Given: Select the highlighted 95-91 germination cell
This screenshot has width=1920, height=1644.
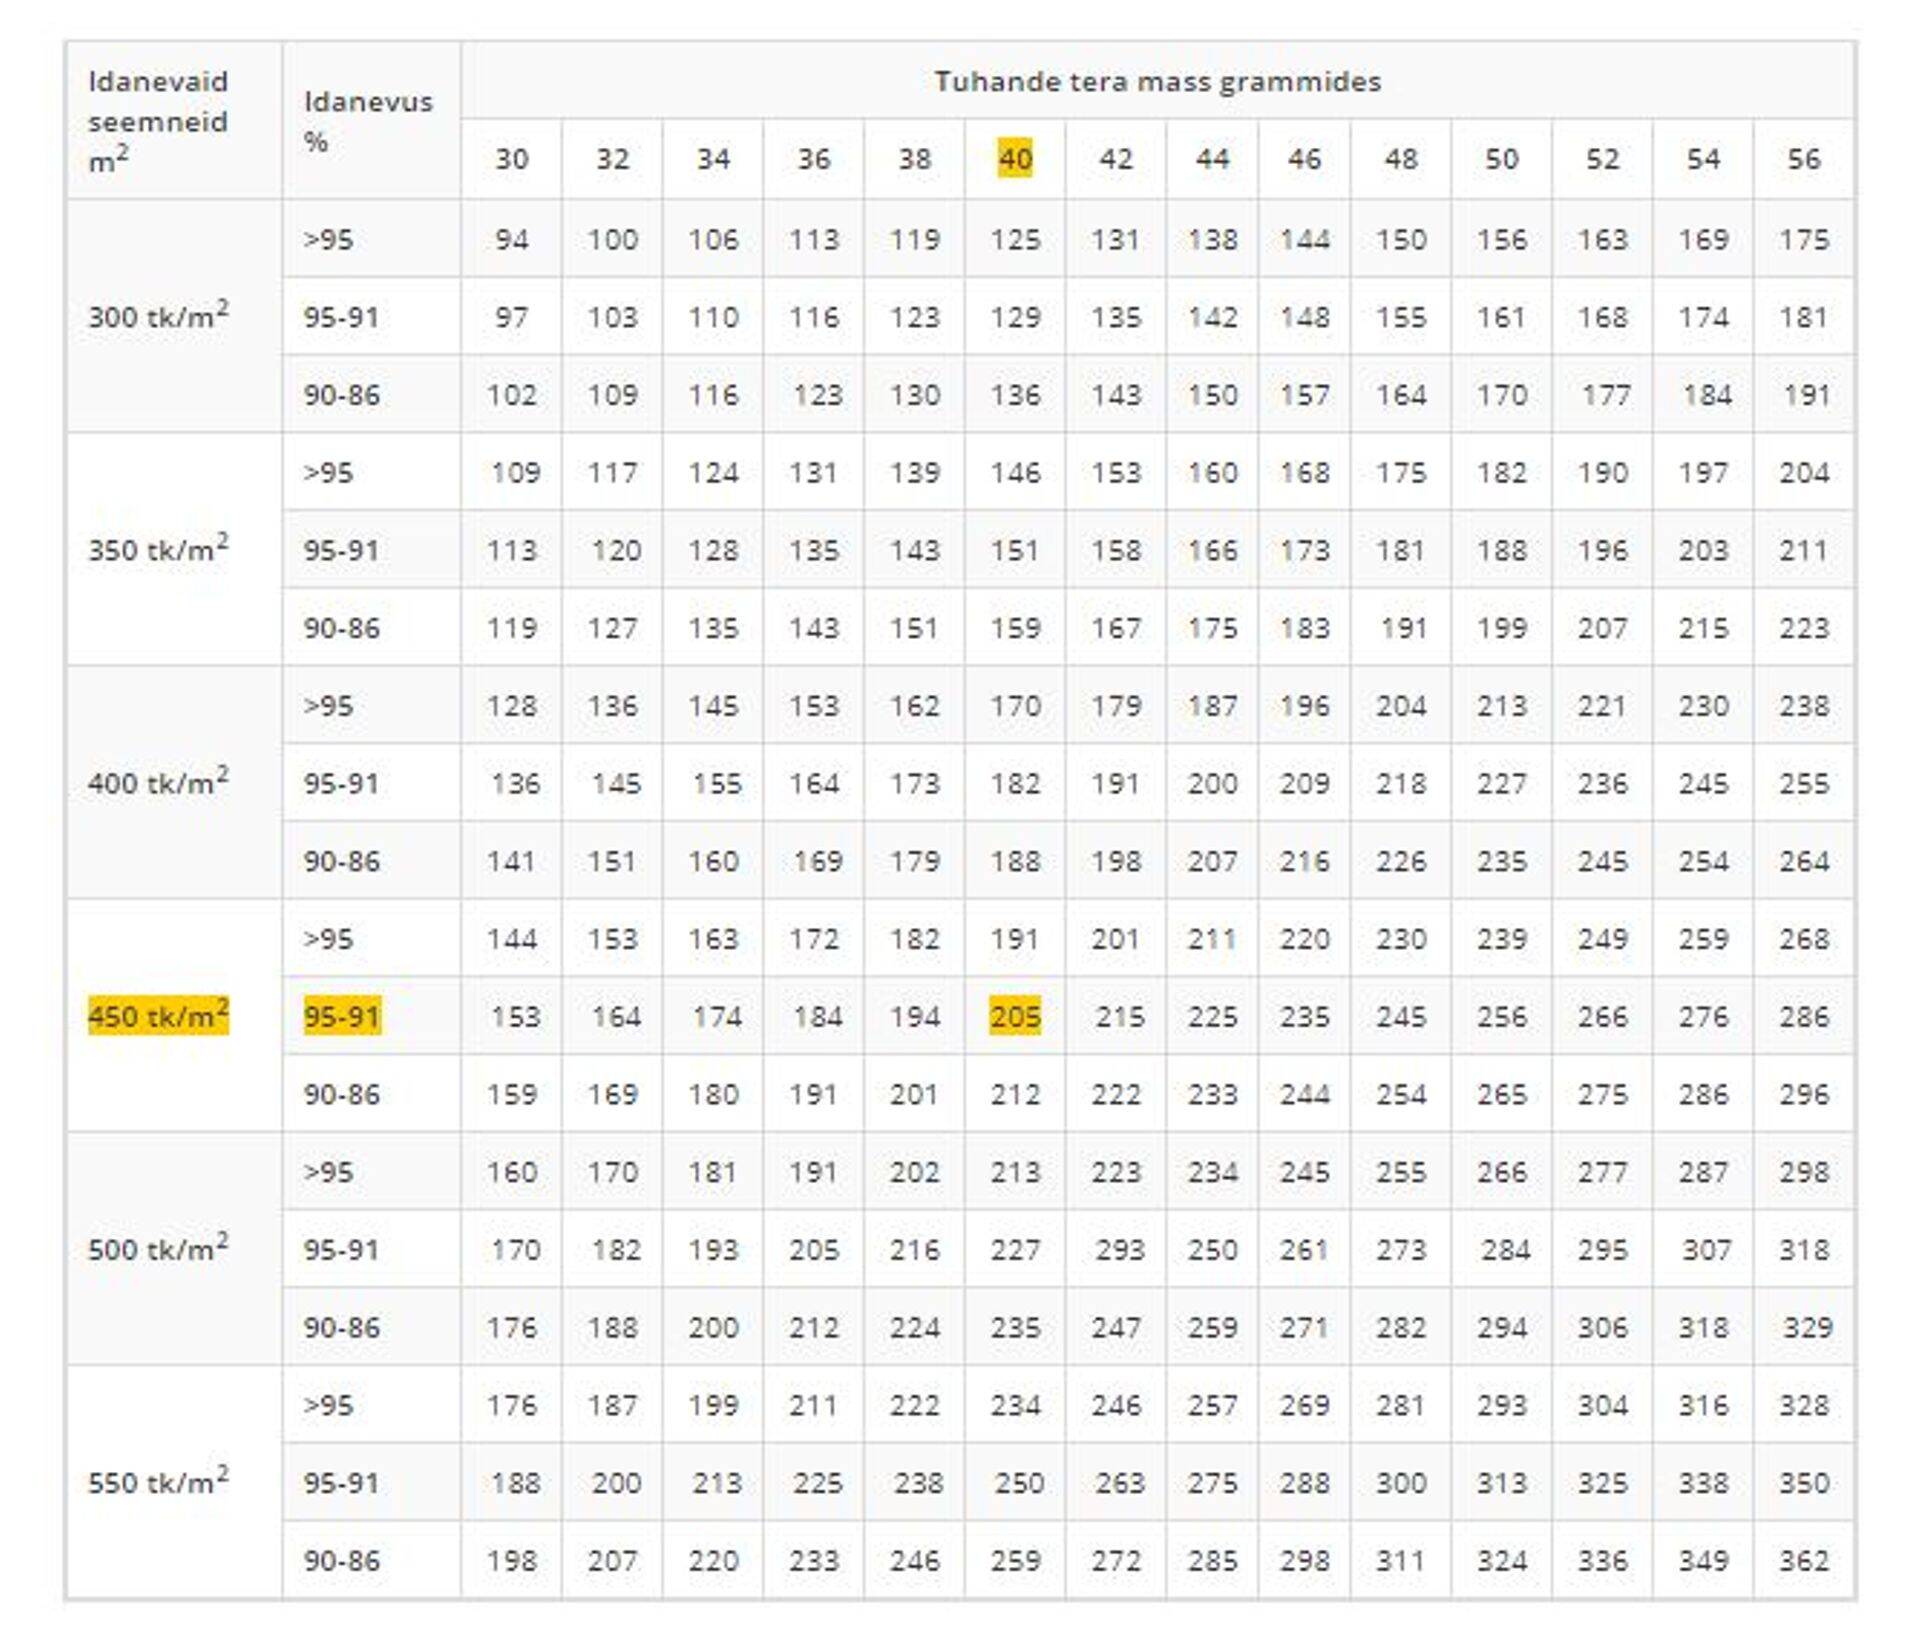Looking at the screenshot, I should pyautogui.click(x=342, y=1016).
